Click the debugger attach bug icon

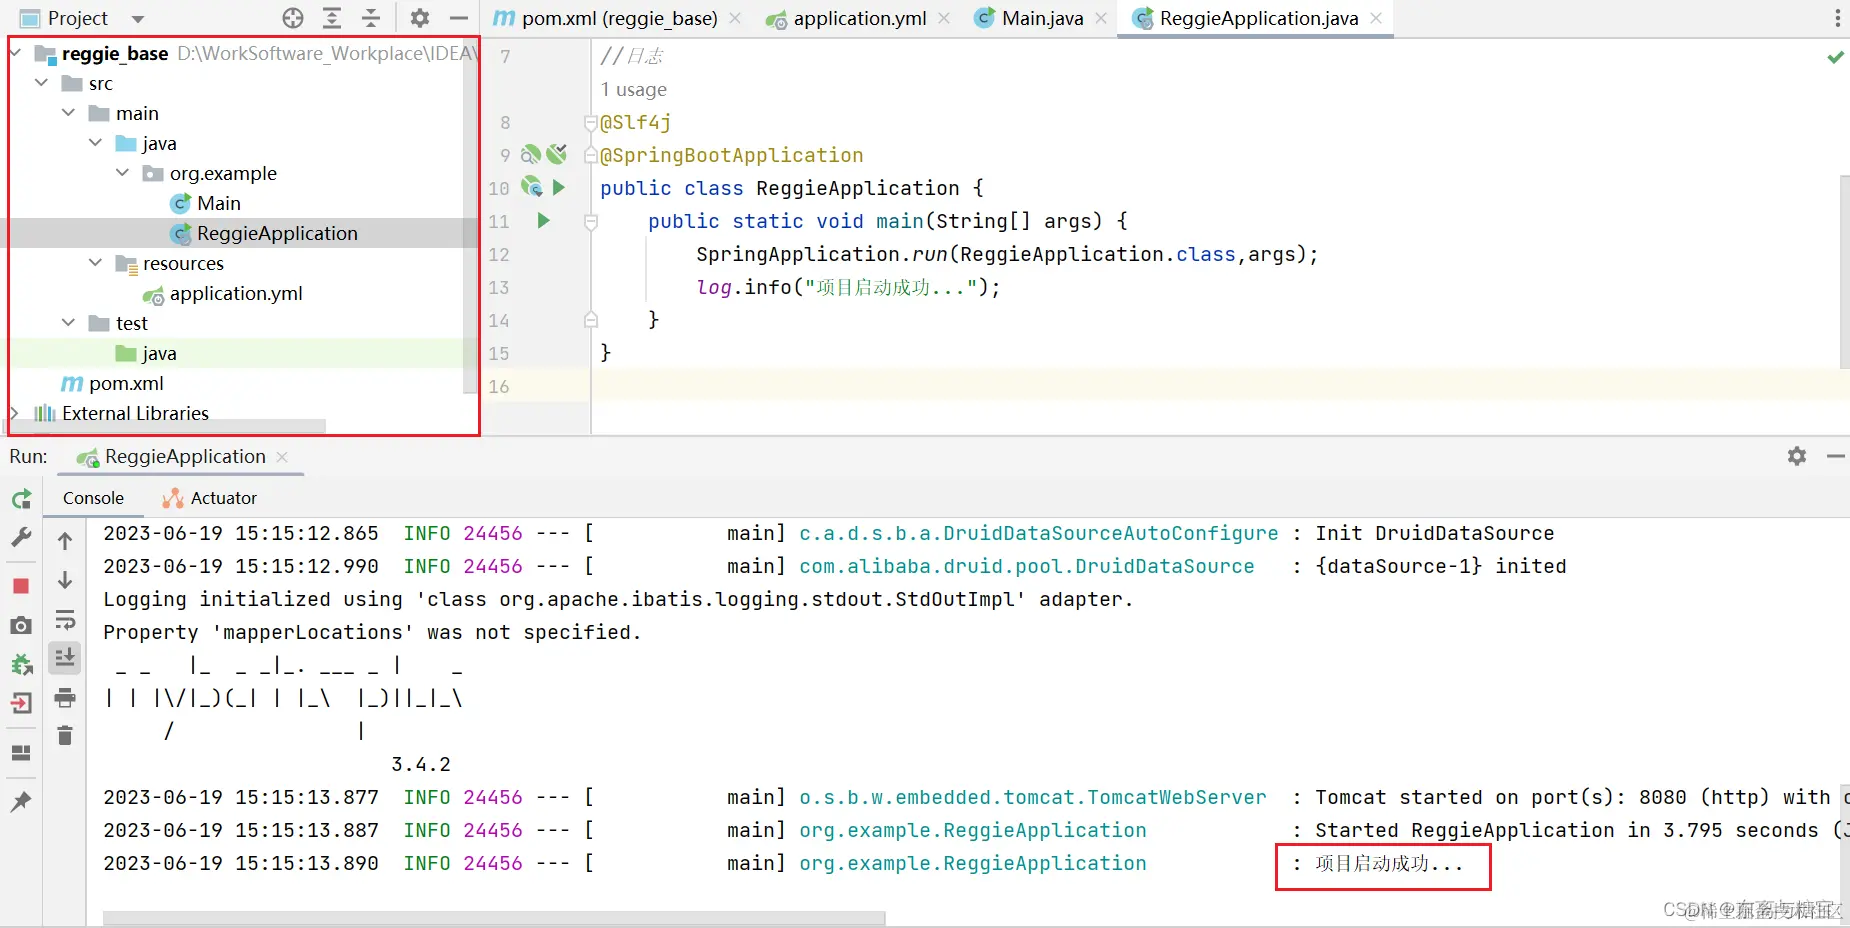(21, 664)
